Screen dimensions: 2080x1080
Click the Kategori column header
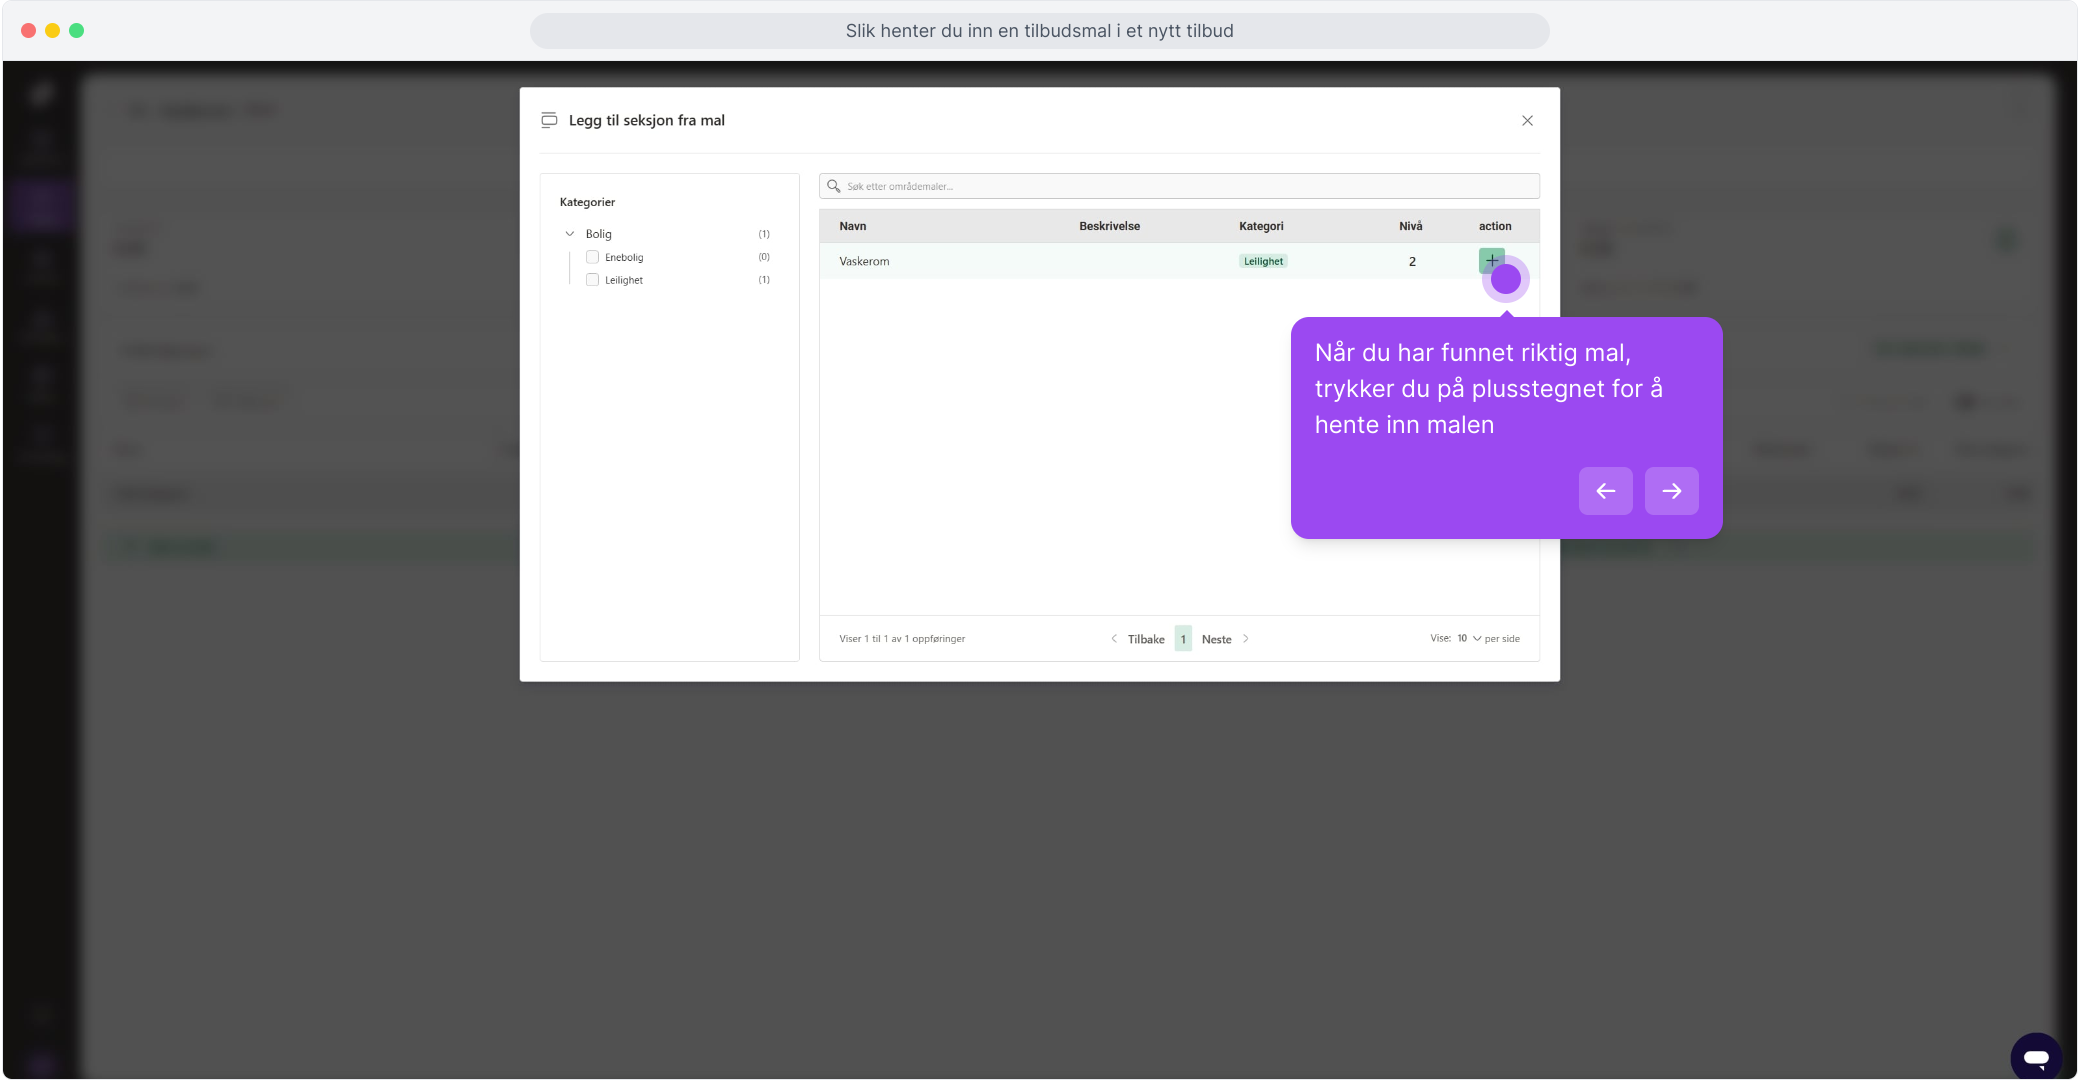tap(1261, 226)
